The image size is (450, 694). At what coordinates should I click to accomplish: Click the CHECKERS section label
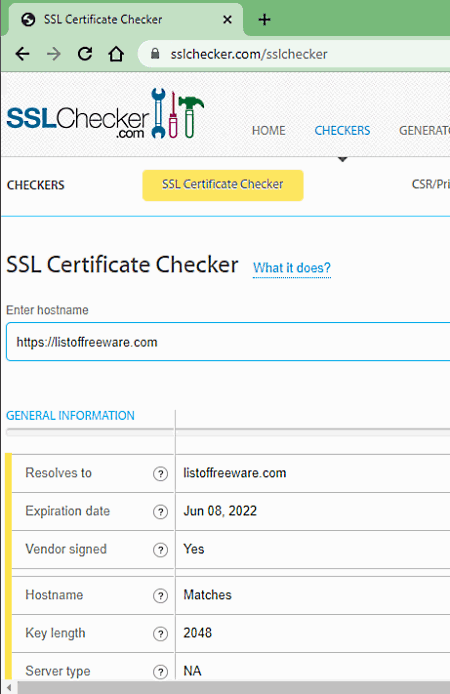(35, 185)
